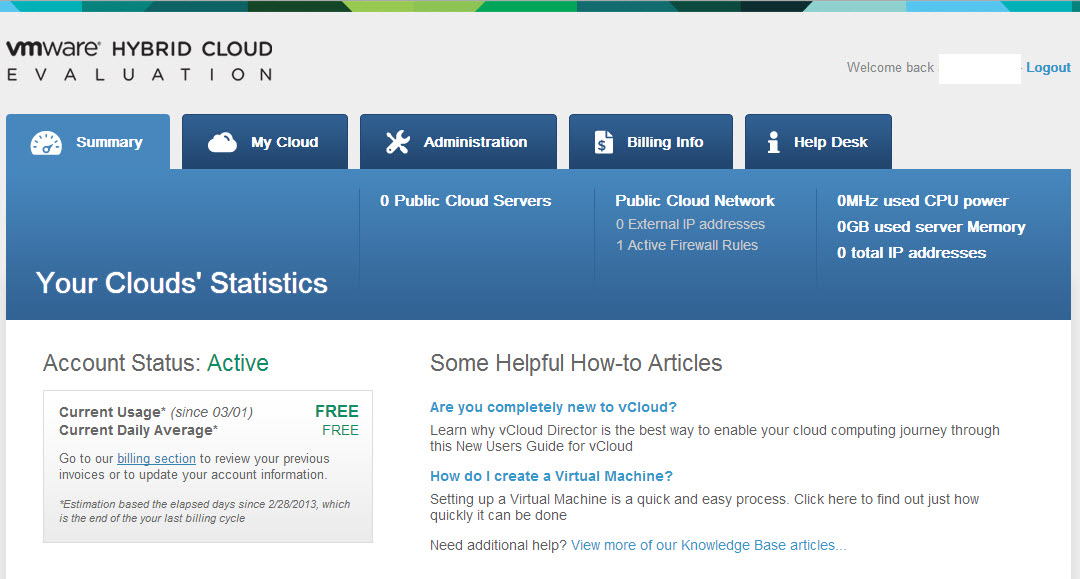This screenshot has height=579, width=1080.
Task: Click the "0 Public Cloud Servers" statistic
Action: click(466, 200)
